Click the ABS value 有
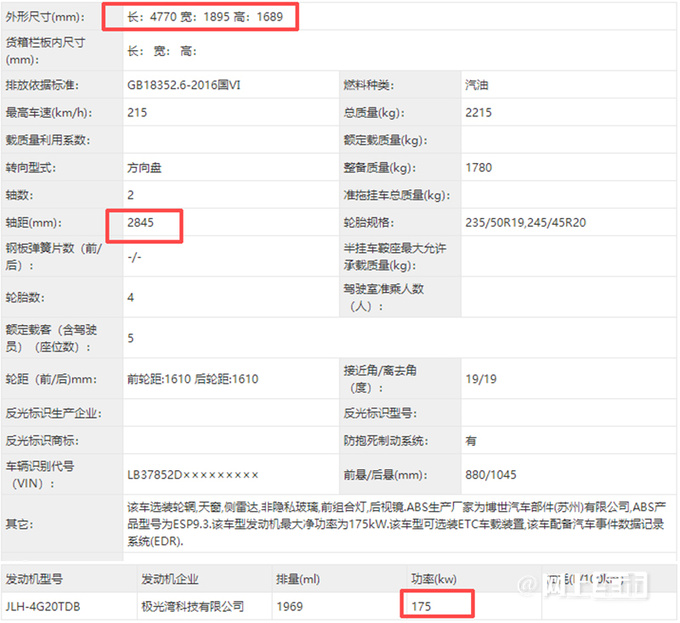 471,441
